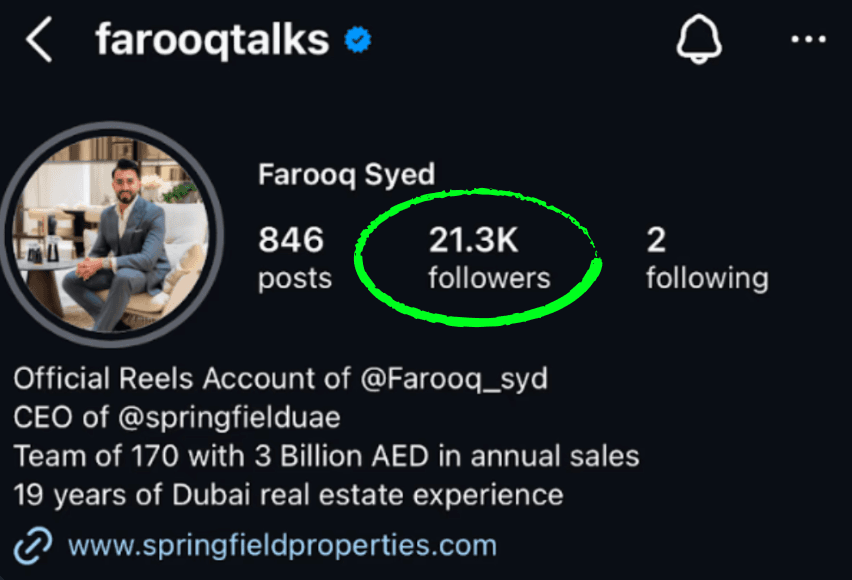Open profile actions with the ellipsis icon
This screenshot has width=852, height=580.
[x=810, y=38]
